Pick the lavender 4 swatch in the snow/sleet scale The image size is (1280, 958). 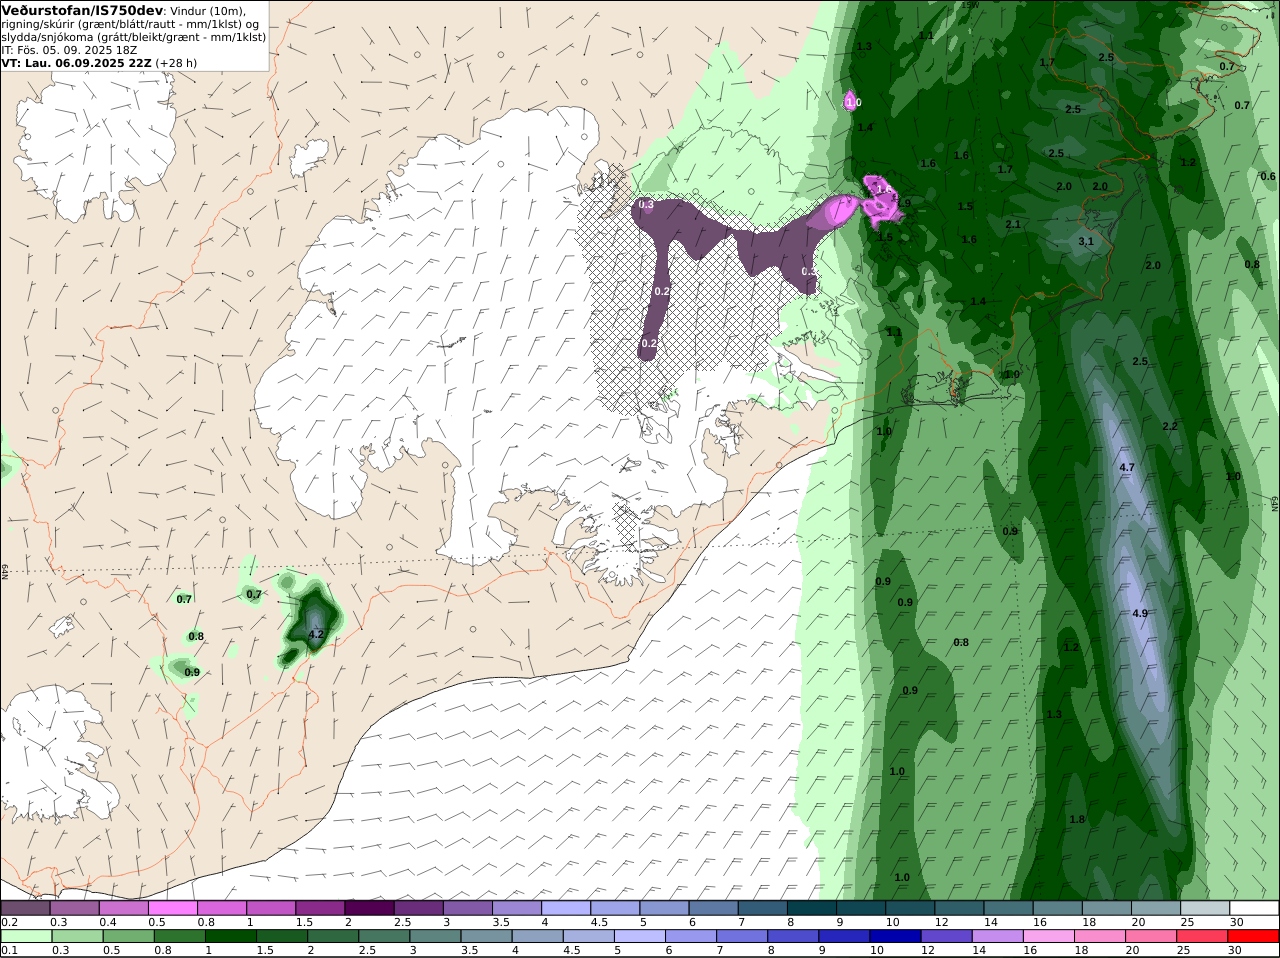(566, 908)
